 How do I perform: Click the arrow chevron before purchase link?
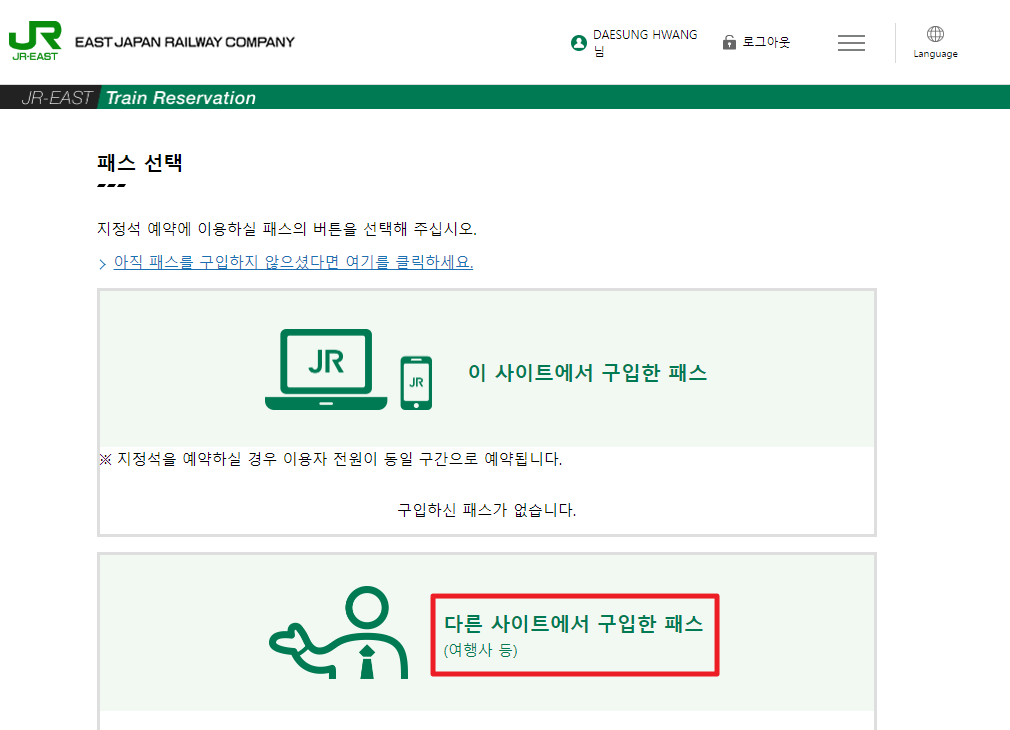[x=102, y=264]
